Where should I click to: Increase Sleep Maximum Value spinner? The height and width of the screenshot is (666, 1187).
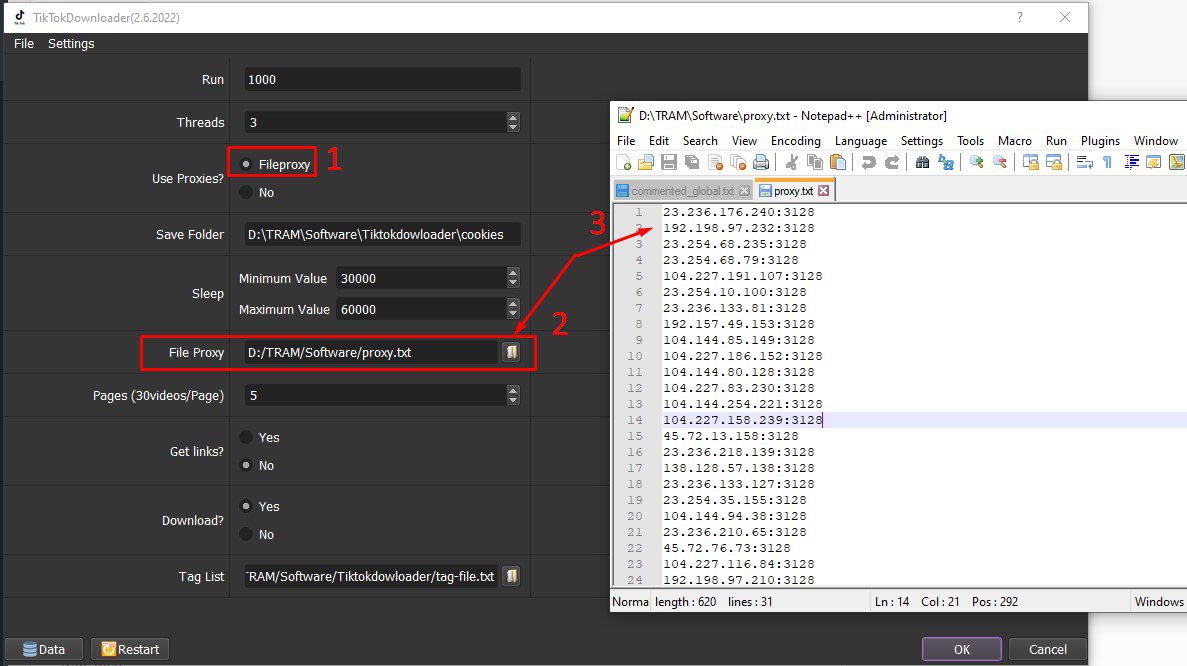513,304
